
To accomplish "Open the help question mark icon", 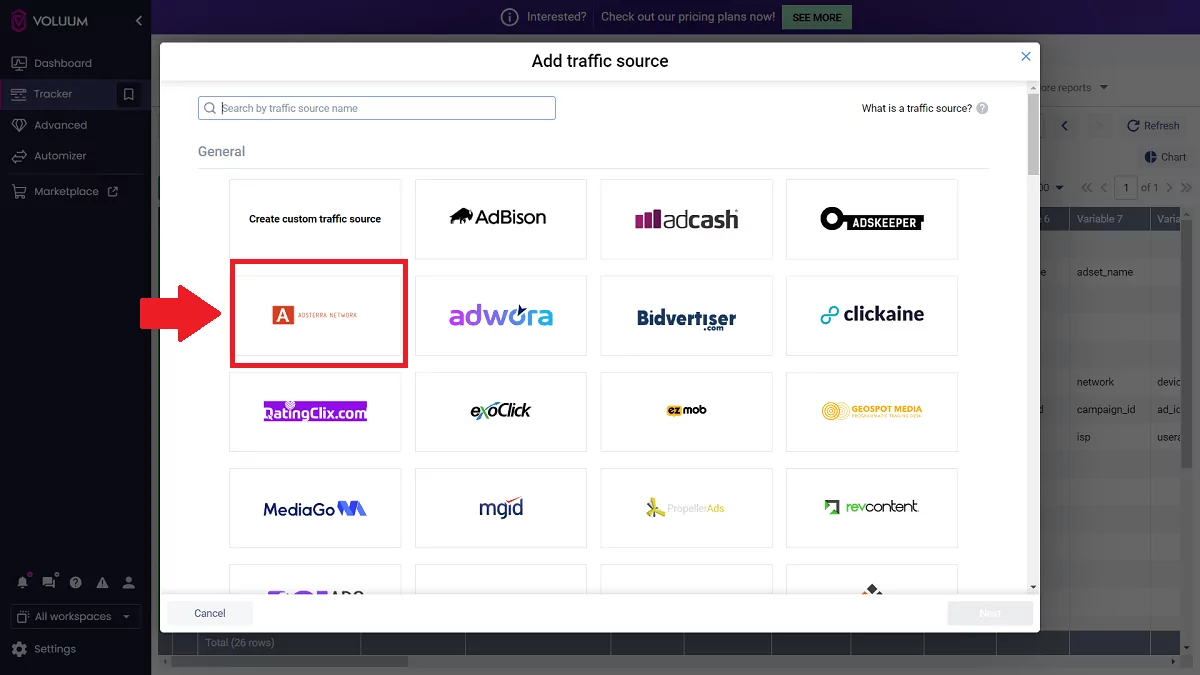I will [75, 581].
